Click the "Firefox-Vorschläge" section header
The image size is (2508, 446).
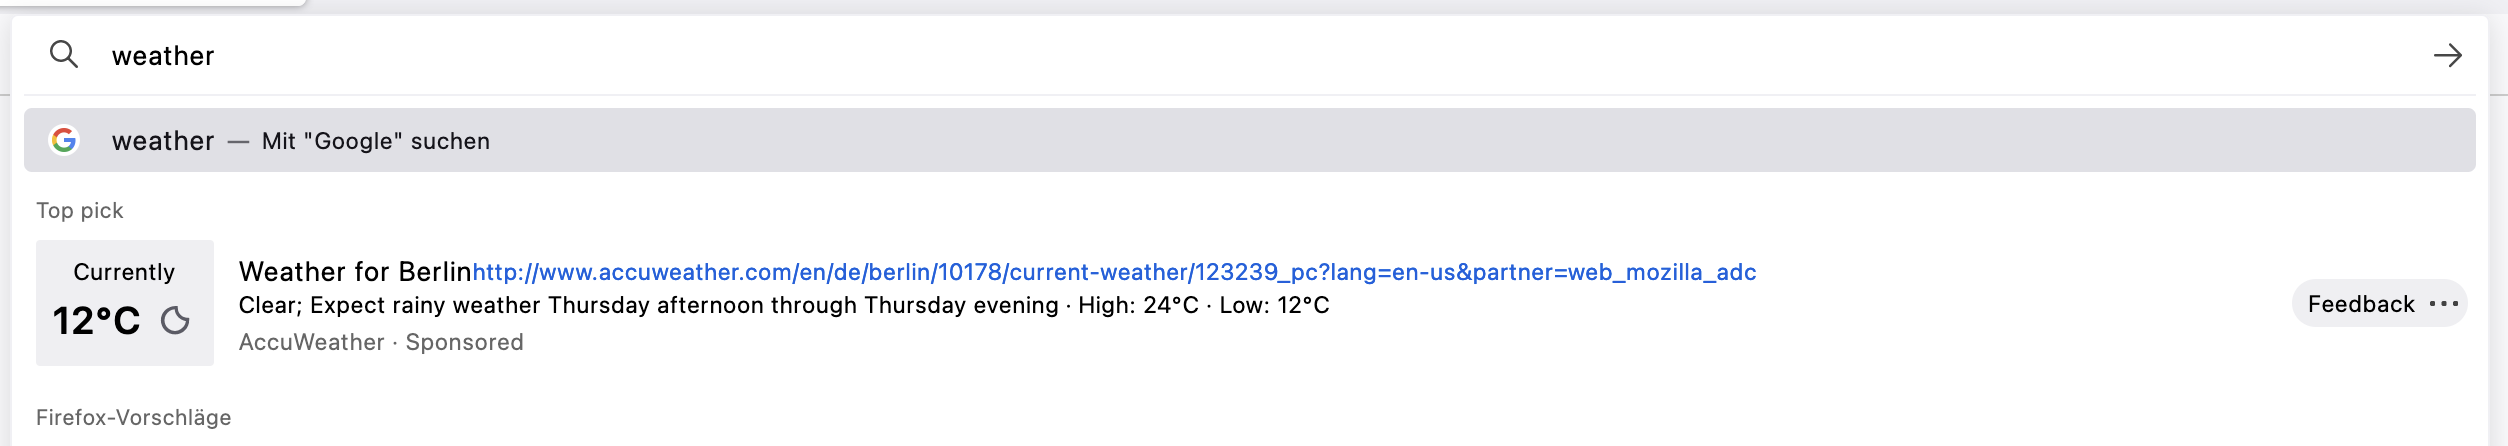[x=133, y=417]
